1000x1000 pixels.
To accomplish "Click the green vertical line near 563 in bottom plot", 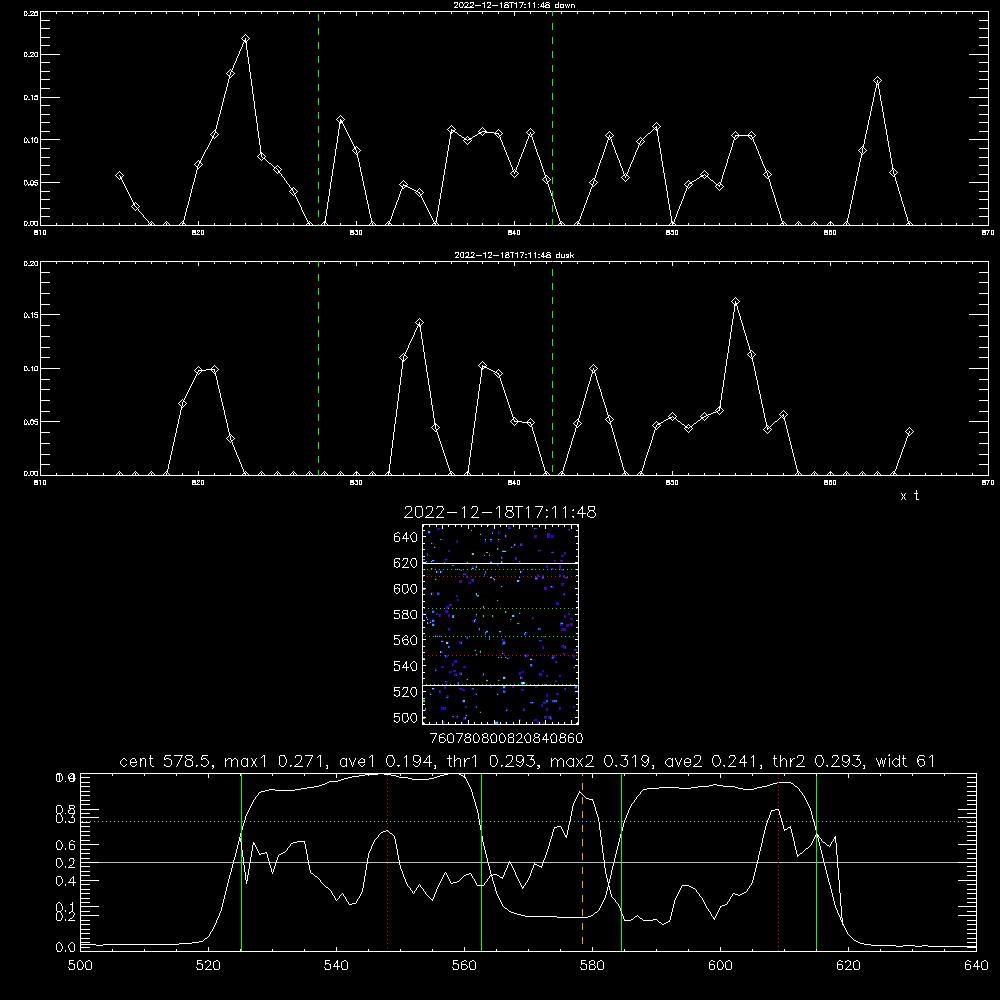I will pyautogui.click(x=482, y=861).
